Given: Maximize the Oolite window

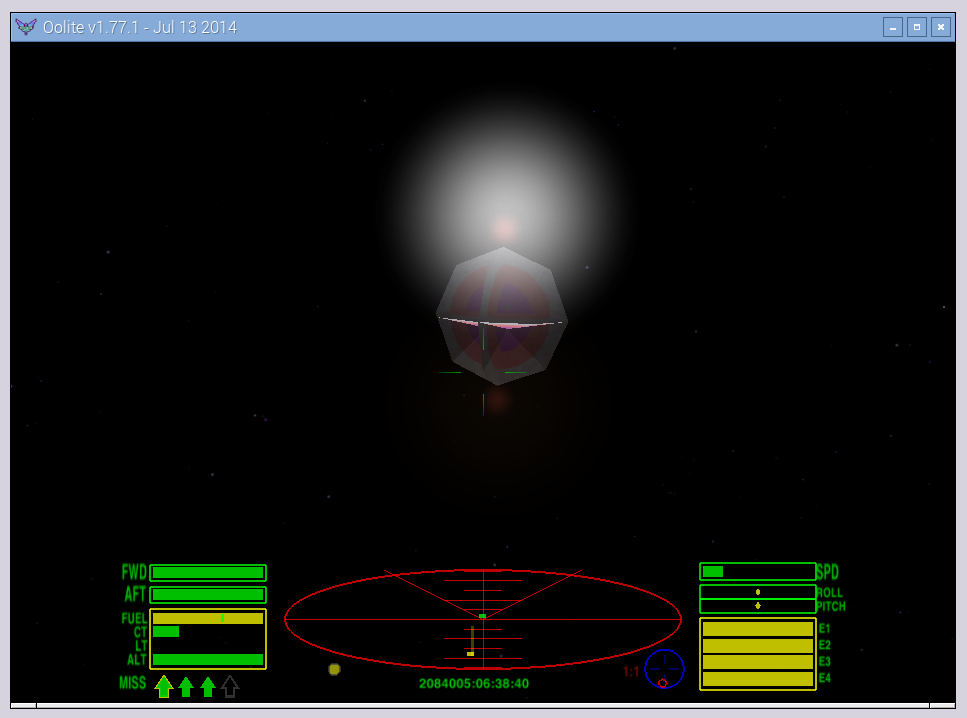Looking at the screenshot, I should pos(916,27).
